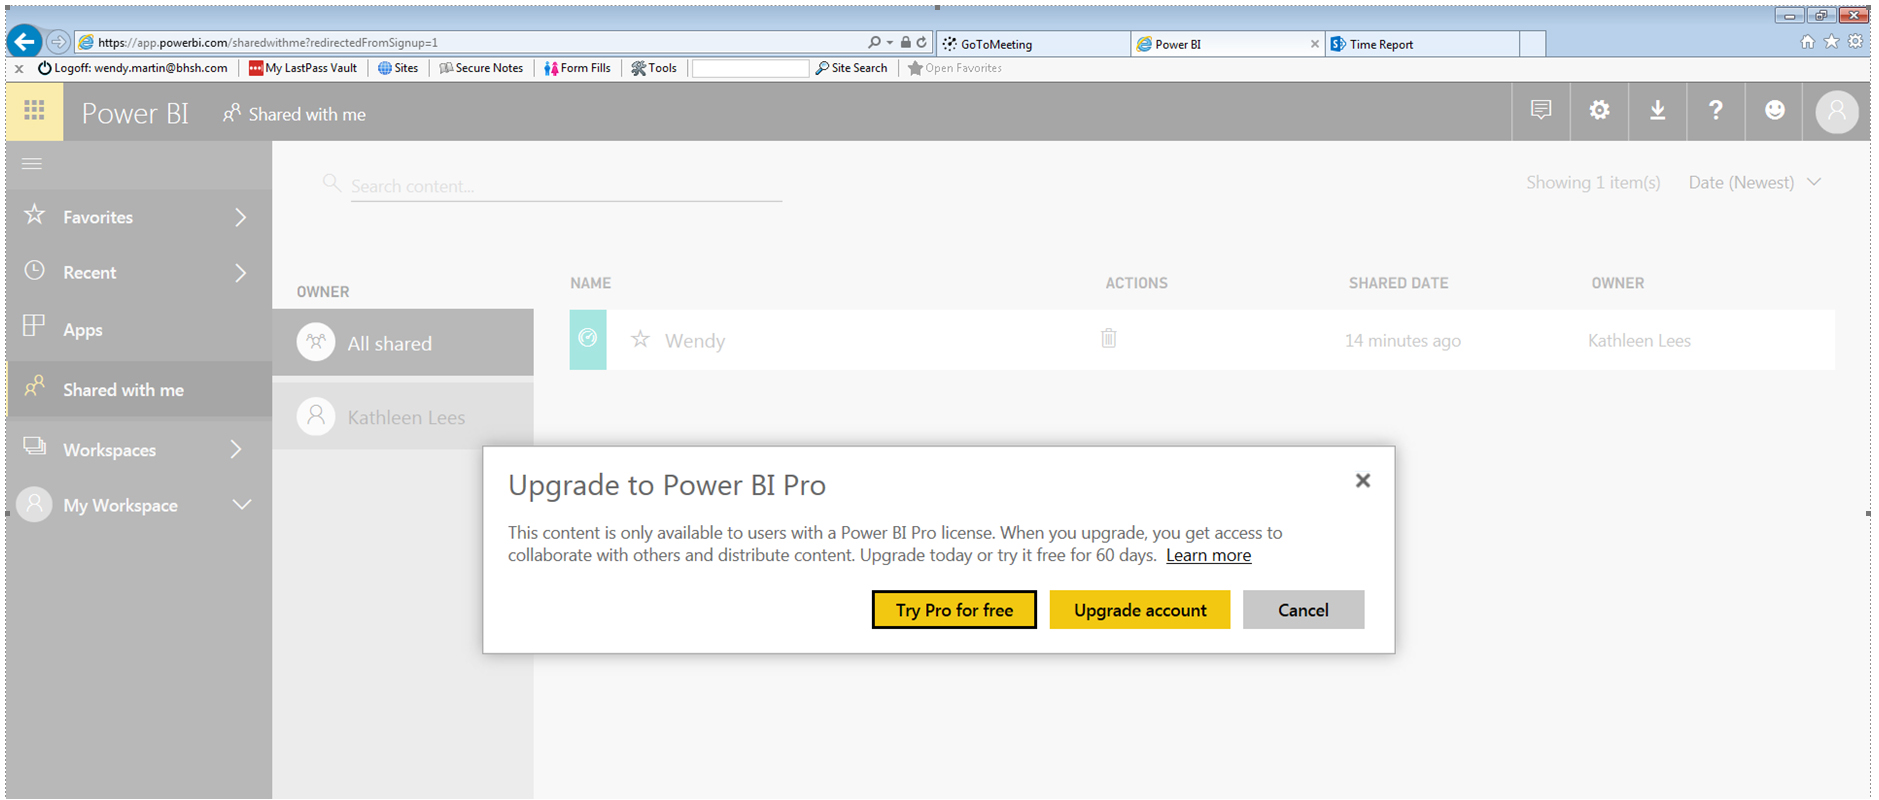Open Form Fills in LastPass toolbar
Screen dimensions: 1879x800
click(578, 68)
